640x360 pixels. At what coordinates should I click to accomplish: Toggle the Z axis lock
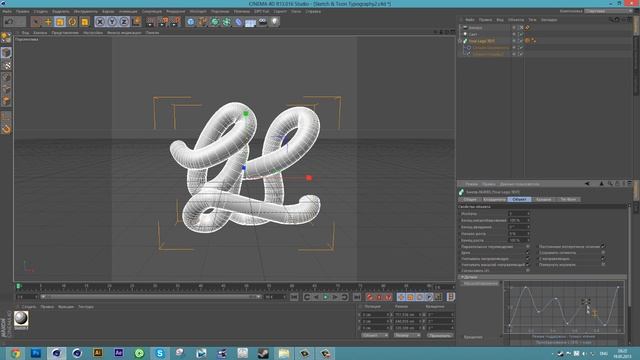[124, 21]
